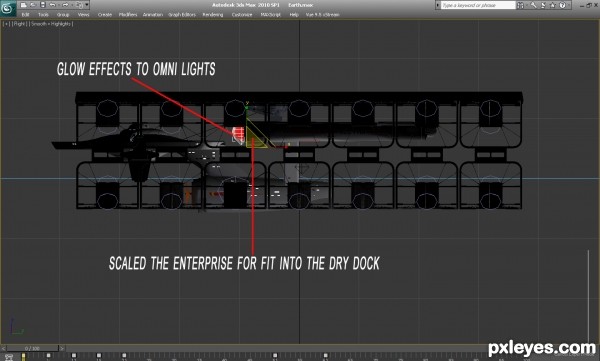Click the next frame arrow on time slider
Viewport: 600px width, 361px height.
[62, 348]
